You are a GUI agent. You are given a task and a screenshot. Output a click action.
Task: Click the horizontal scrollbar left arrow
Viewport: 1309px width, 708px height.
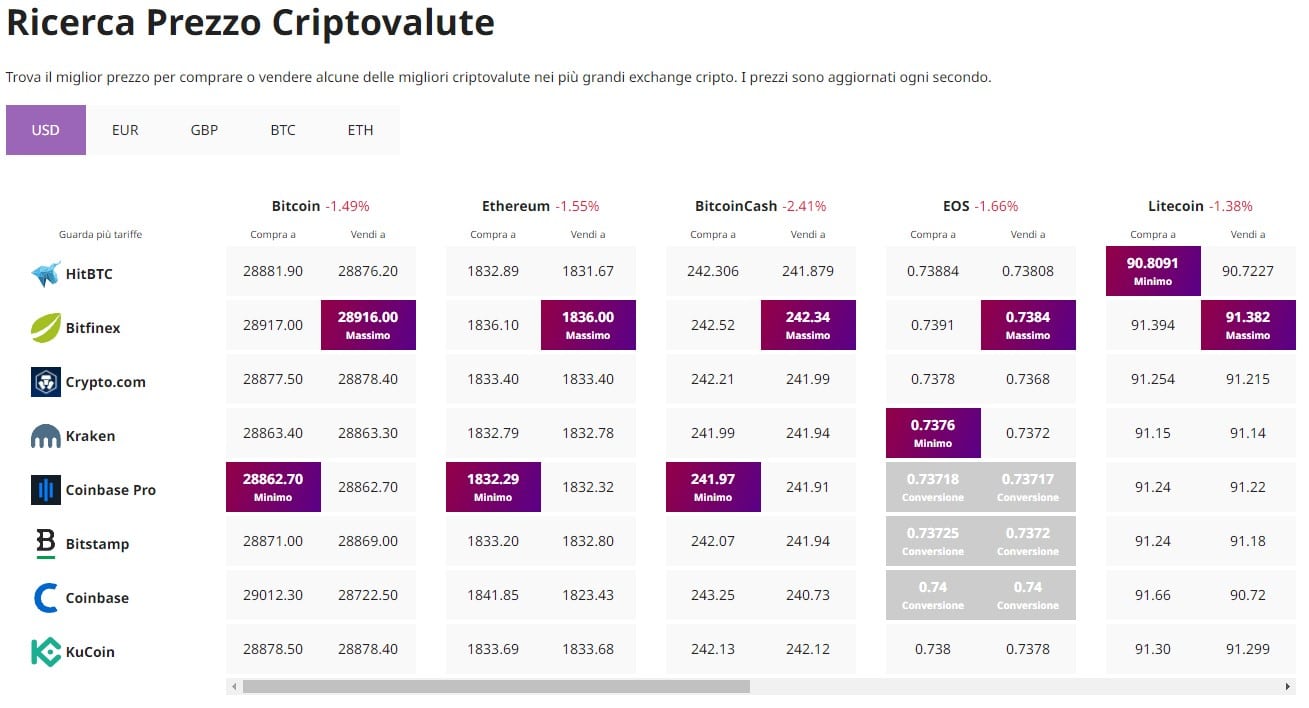(x=234, y=687)
